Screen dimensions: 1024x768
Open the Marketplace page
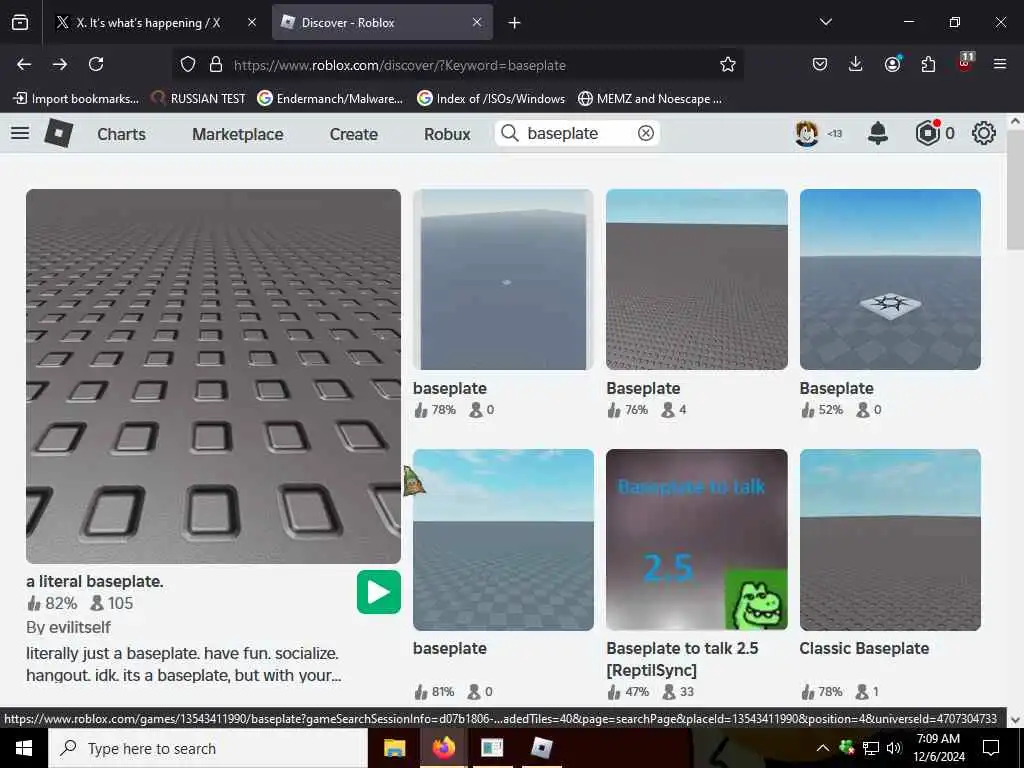coord(238,134)
